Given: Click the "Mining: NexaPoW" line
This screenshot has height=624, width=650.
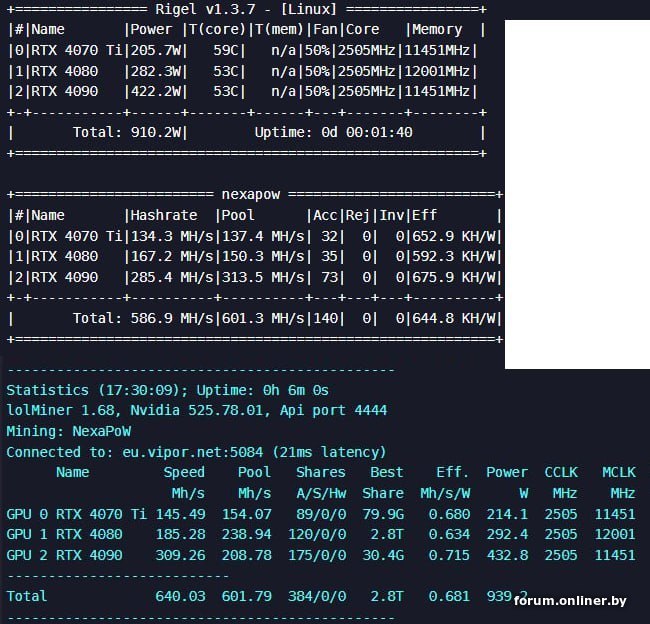Looking at the screenshot, I should pyautogui.click(x=68, y=431).
